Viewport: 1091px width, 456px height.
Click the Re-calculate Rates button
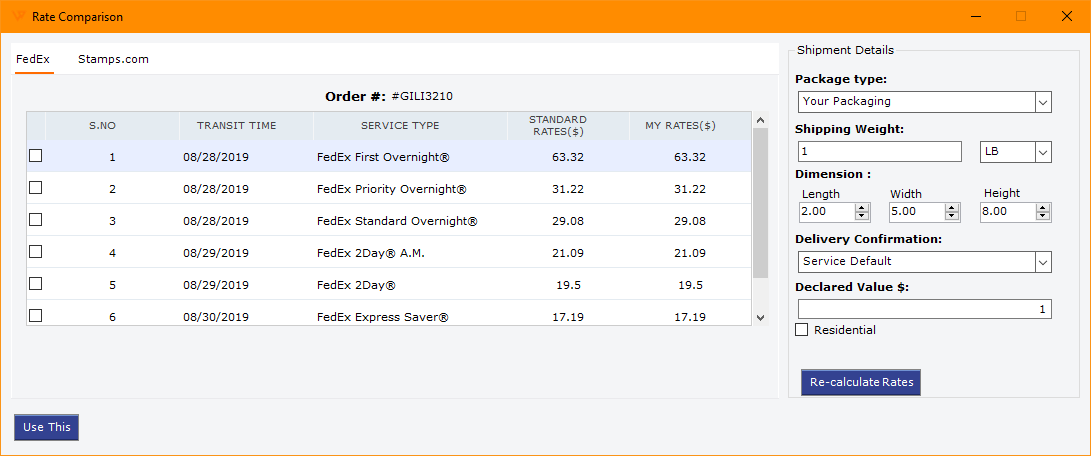(861, 382)
